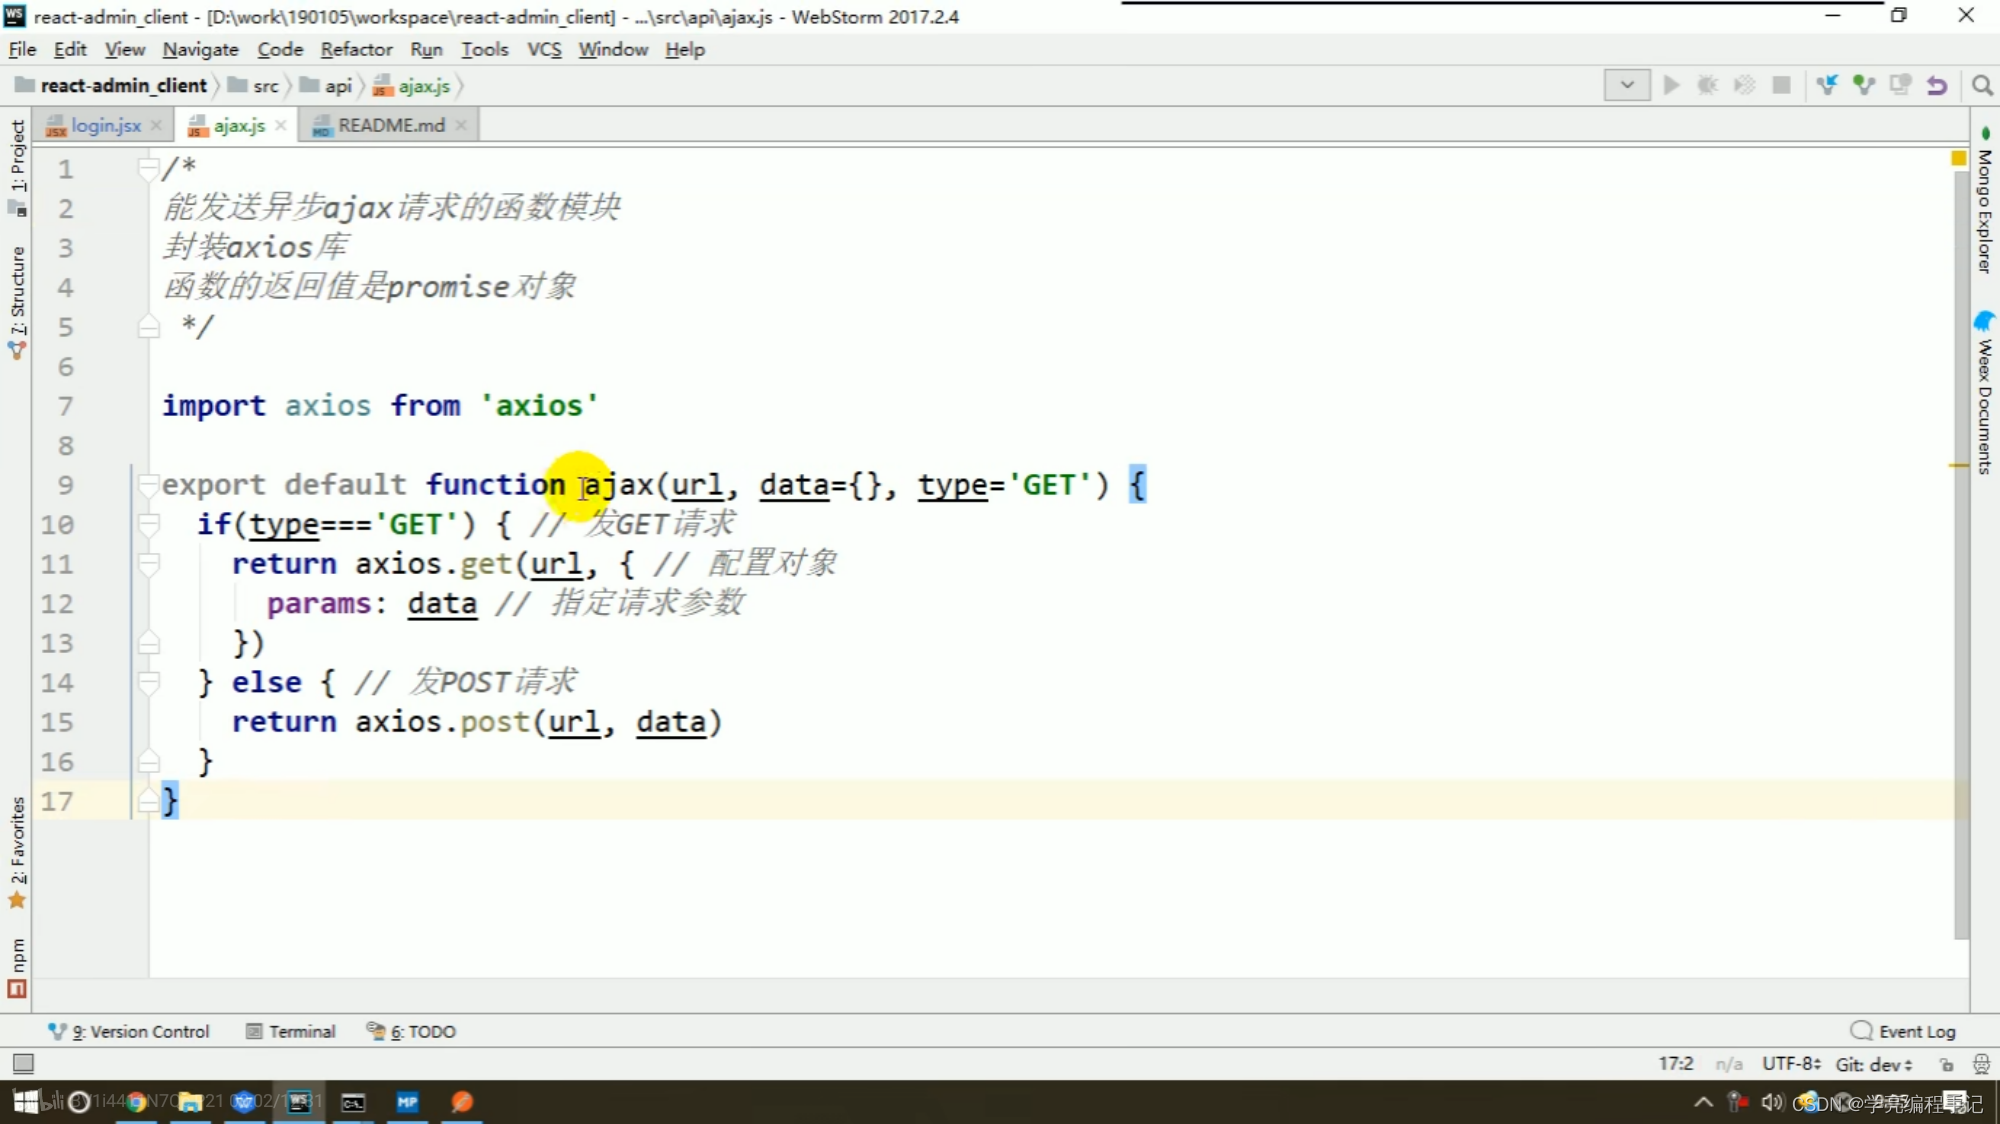The width and height of the screenshot is (2000, 1124).
Task: Open the Edit menu
Action: (70, 49)
